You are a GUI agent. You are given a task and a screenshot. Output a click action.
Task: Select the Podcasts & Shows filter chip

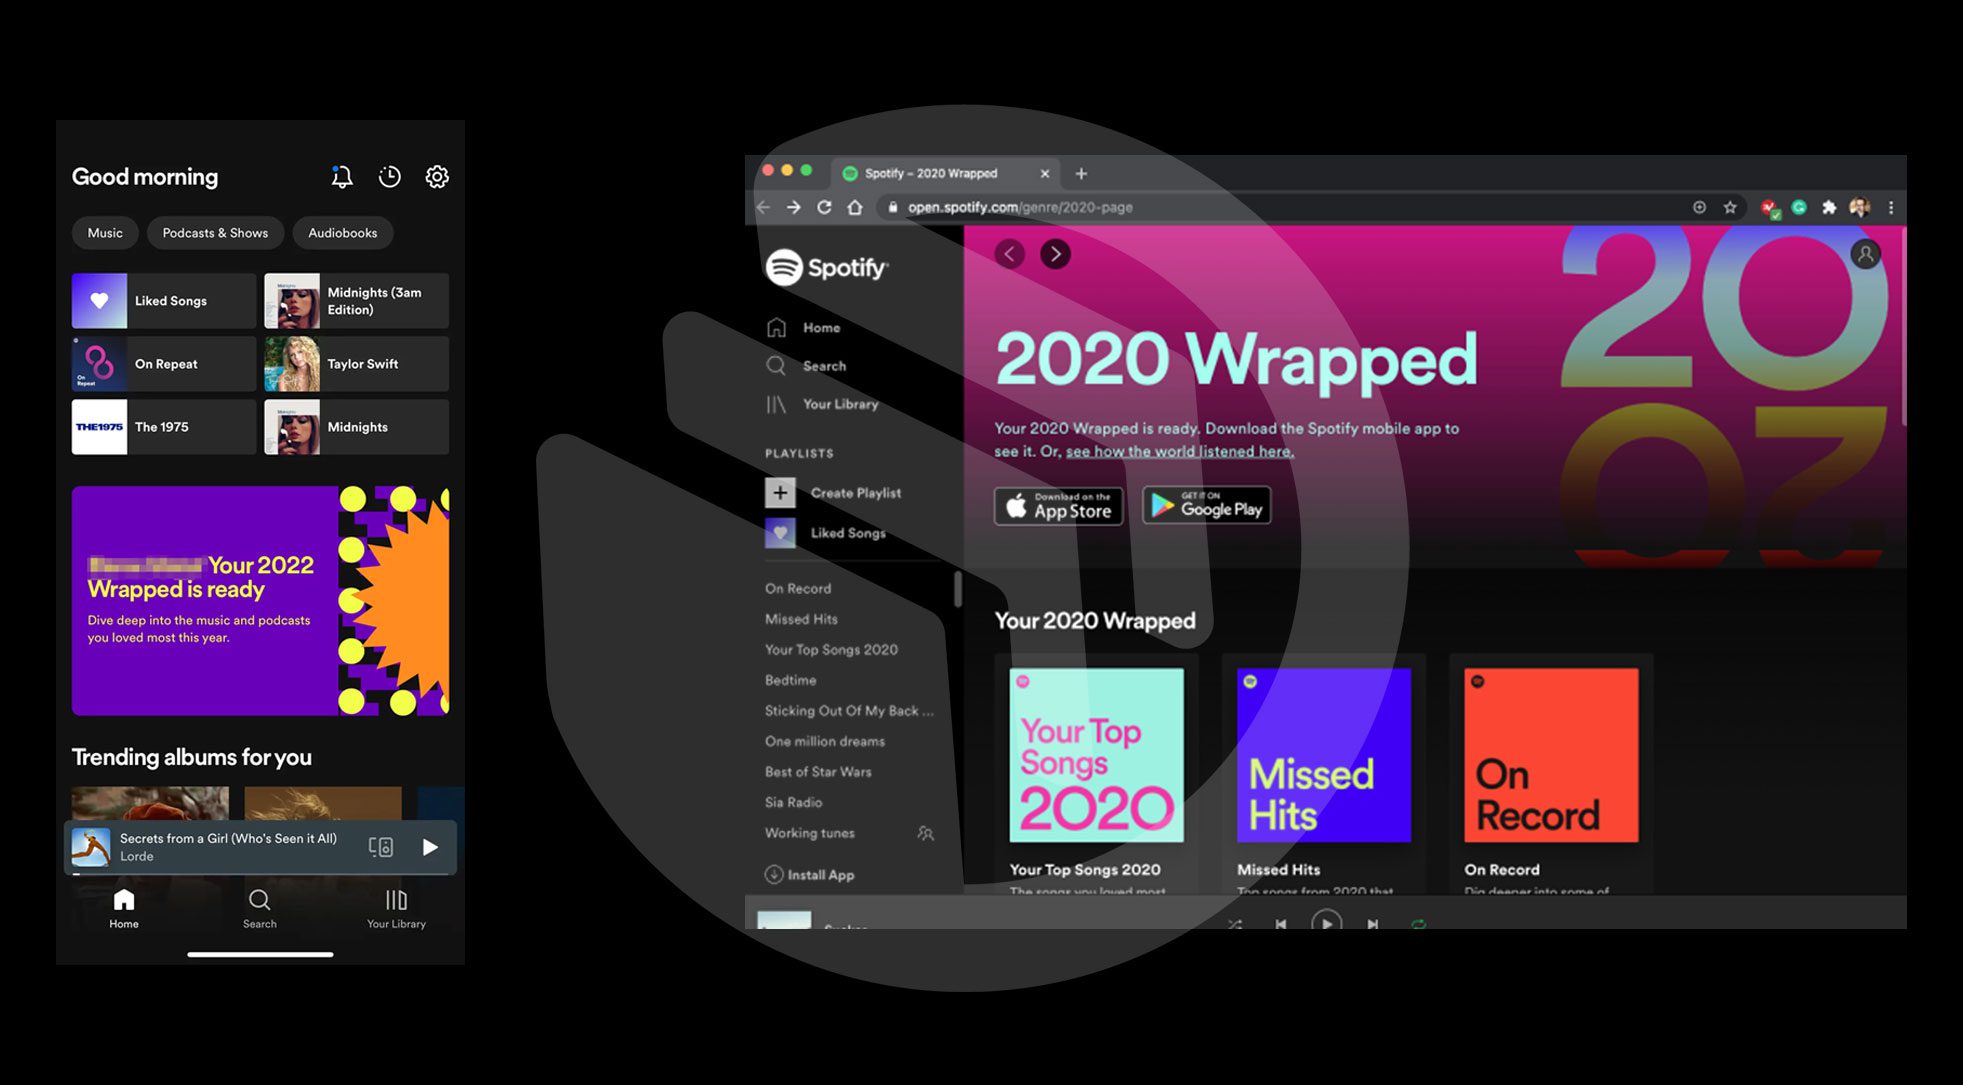click(x=215, y=233)
